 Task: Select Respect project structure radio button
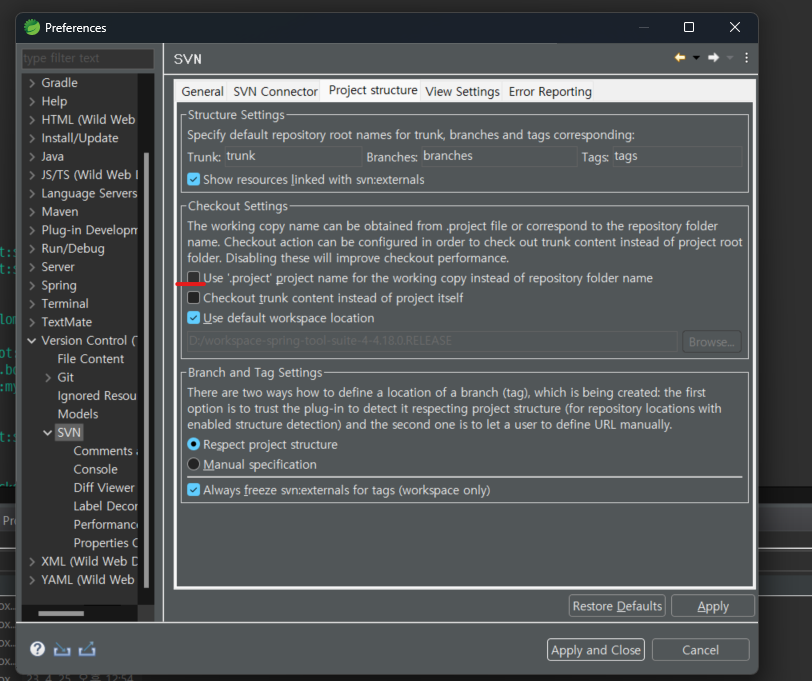click(x=194, y=444)
